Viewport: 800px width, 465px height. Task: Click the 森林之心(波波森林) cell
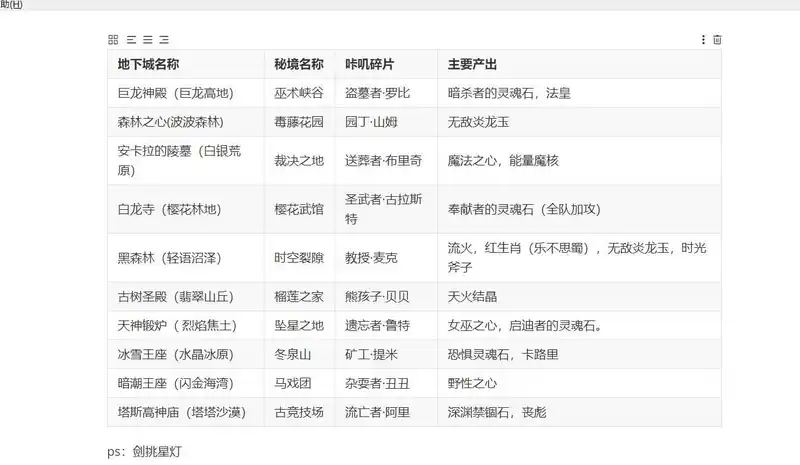coord(186,122)
